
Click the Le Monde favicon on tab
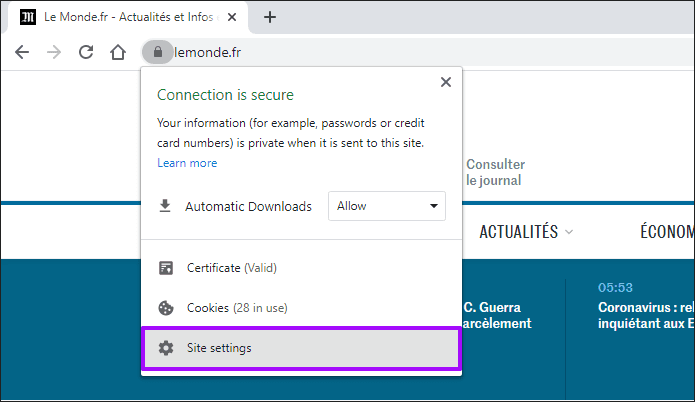click(28, 17)
